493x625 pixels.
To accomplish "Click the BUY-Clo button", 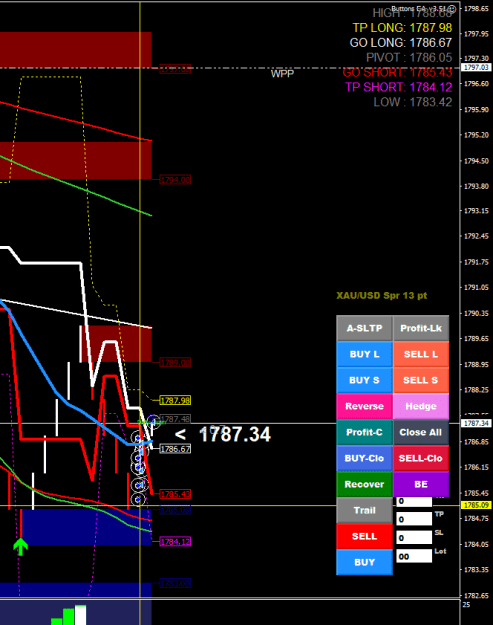I will click(x=364, y=458).
